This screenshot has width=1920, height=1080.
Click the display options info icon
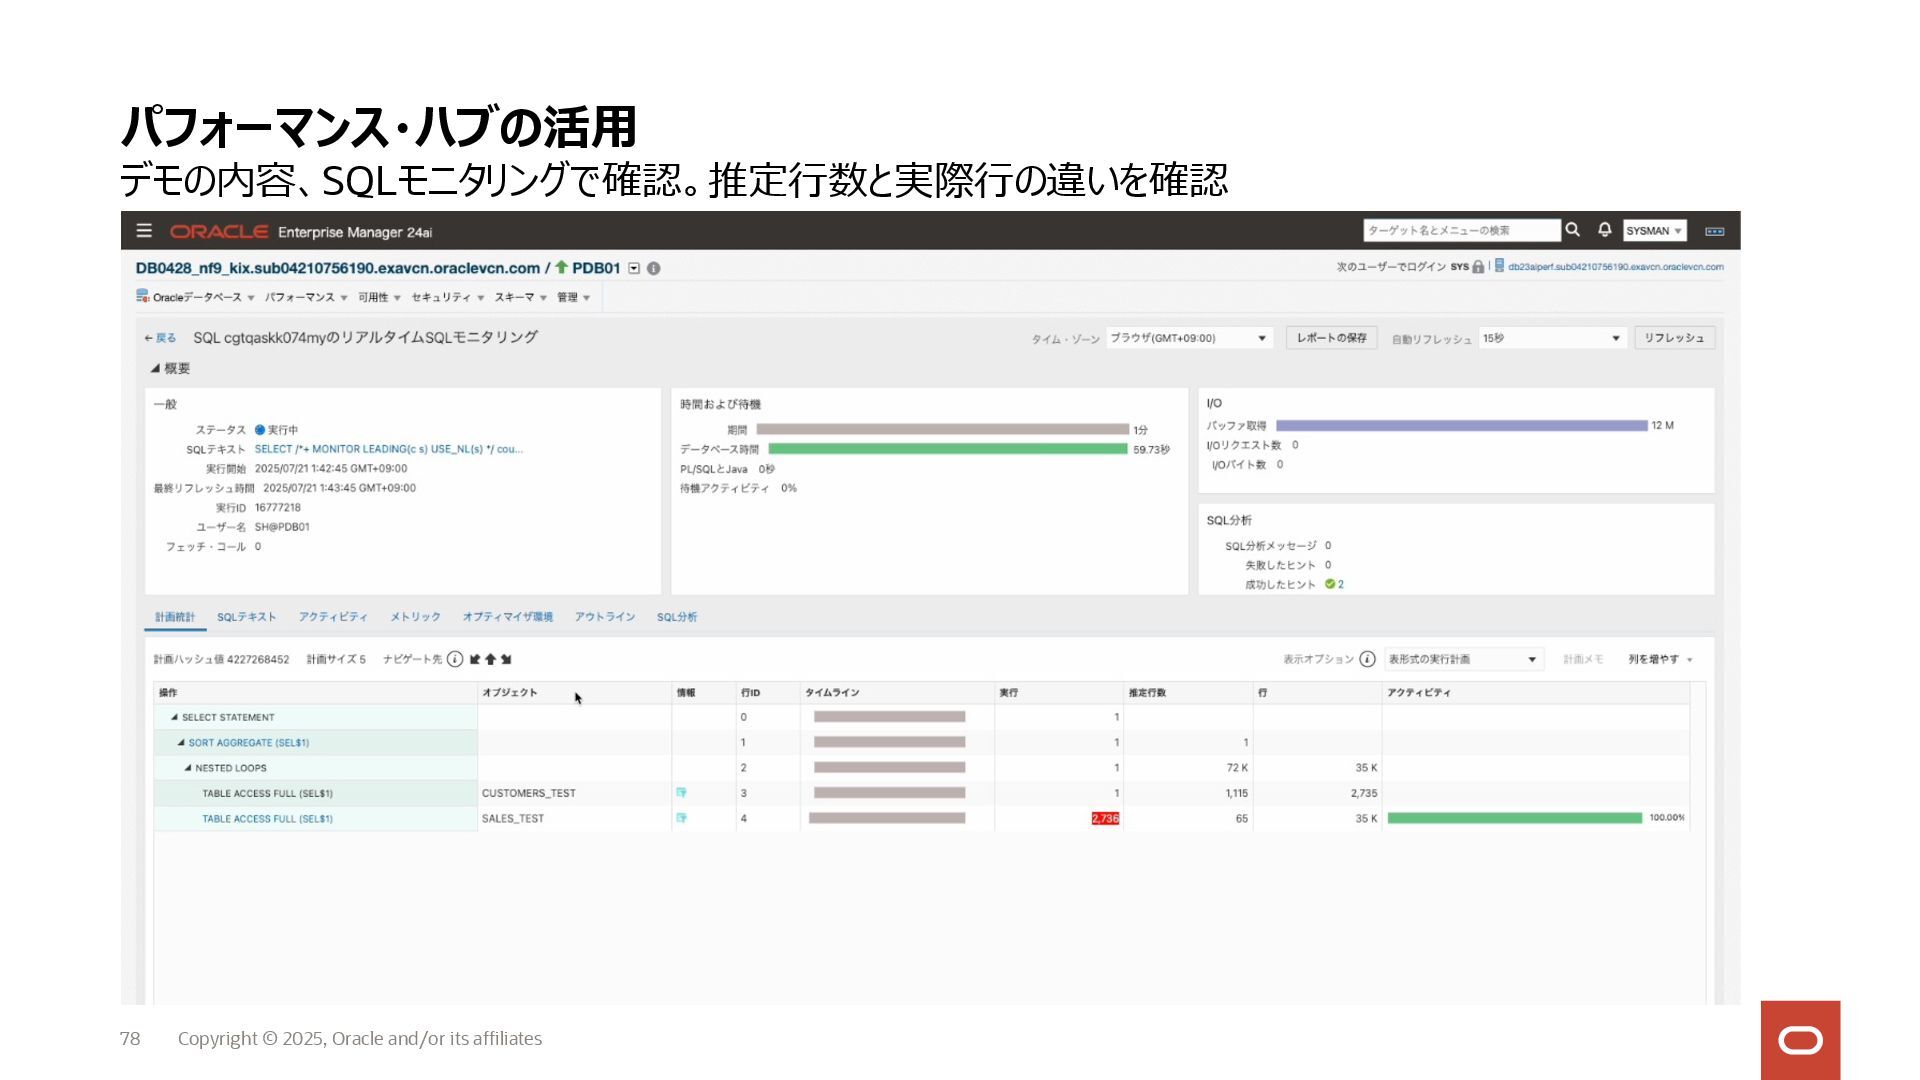pyautogui.click(x=1367, y=659)
